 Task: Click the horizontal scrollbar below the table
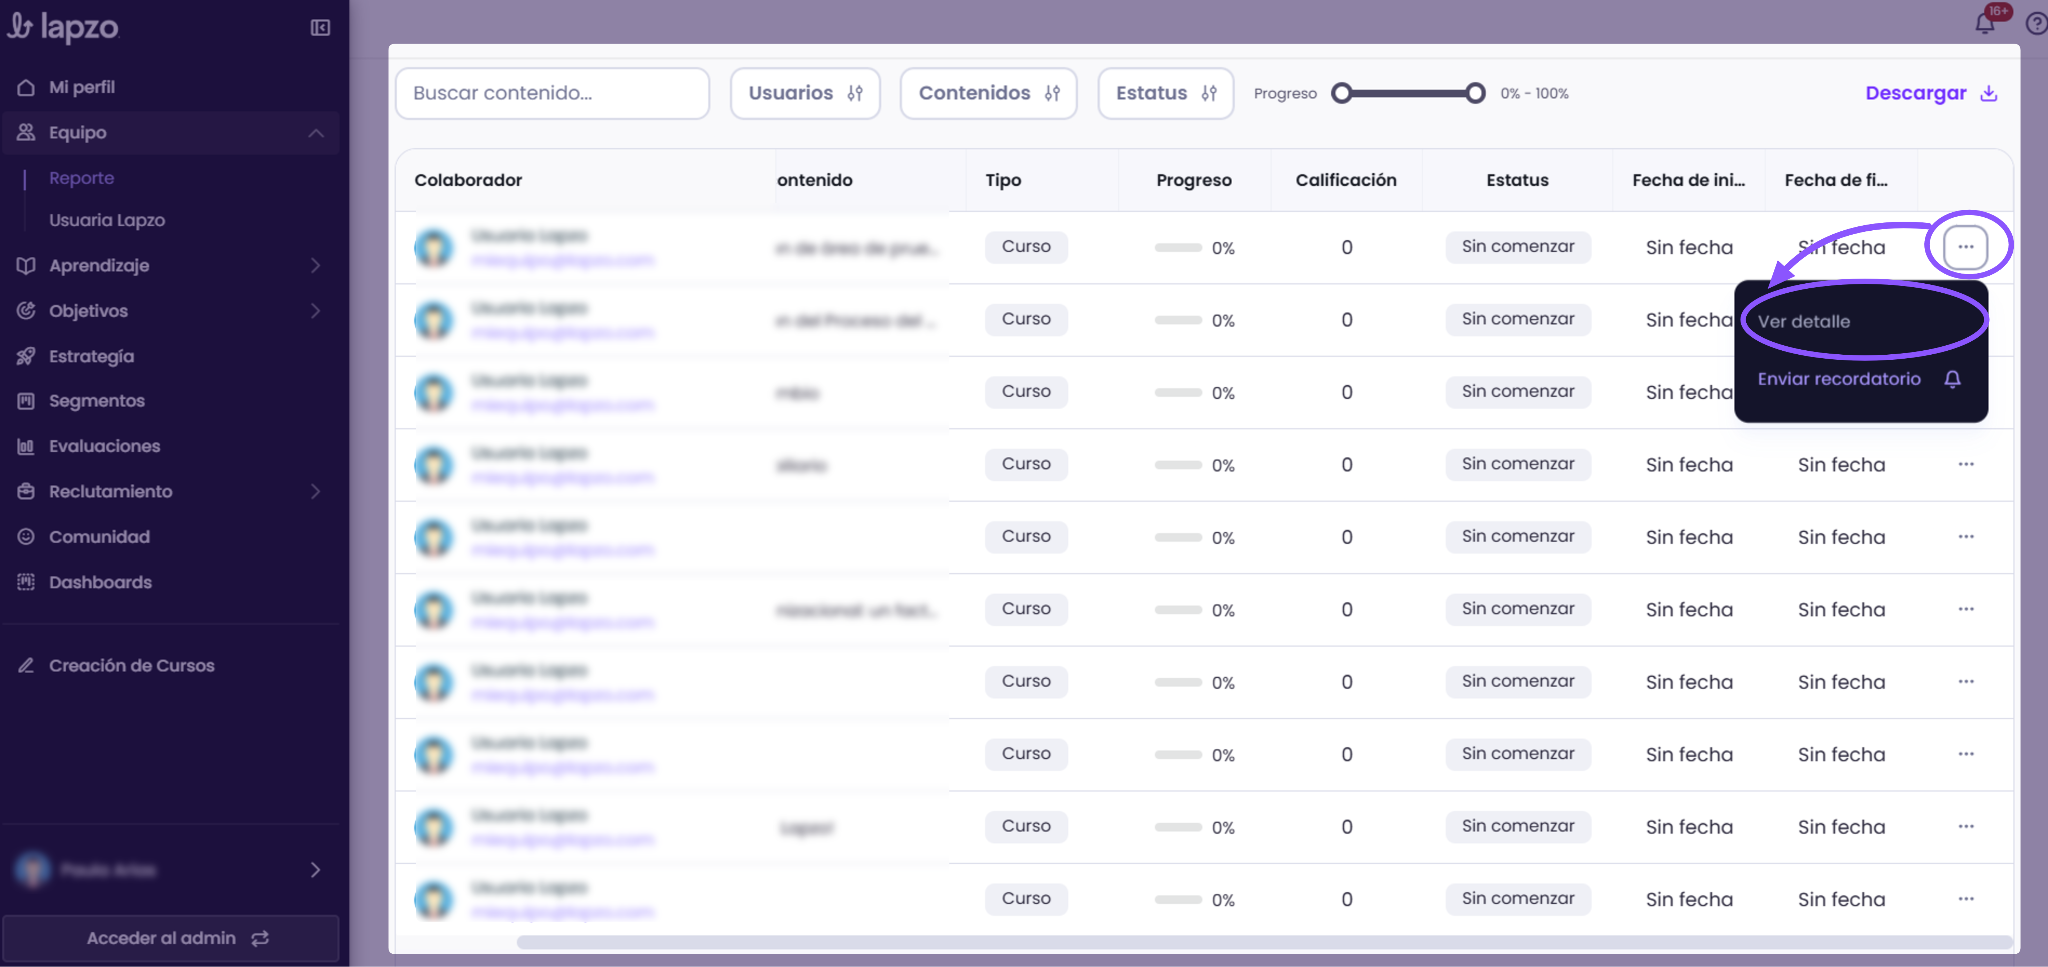(1264, 942)
